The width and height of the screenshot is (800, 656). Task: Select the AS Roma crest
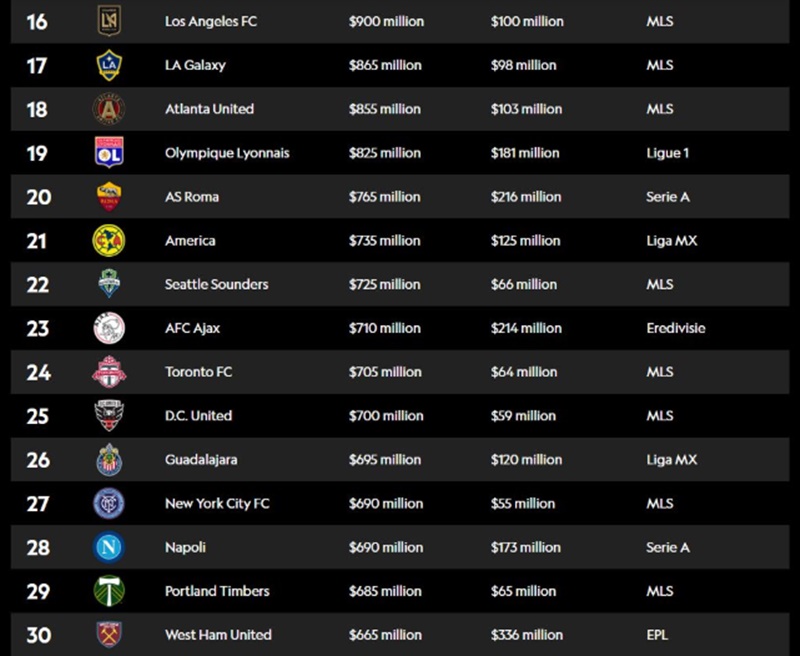tap(109, 196)
